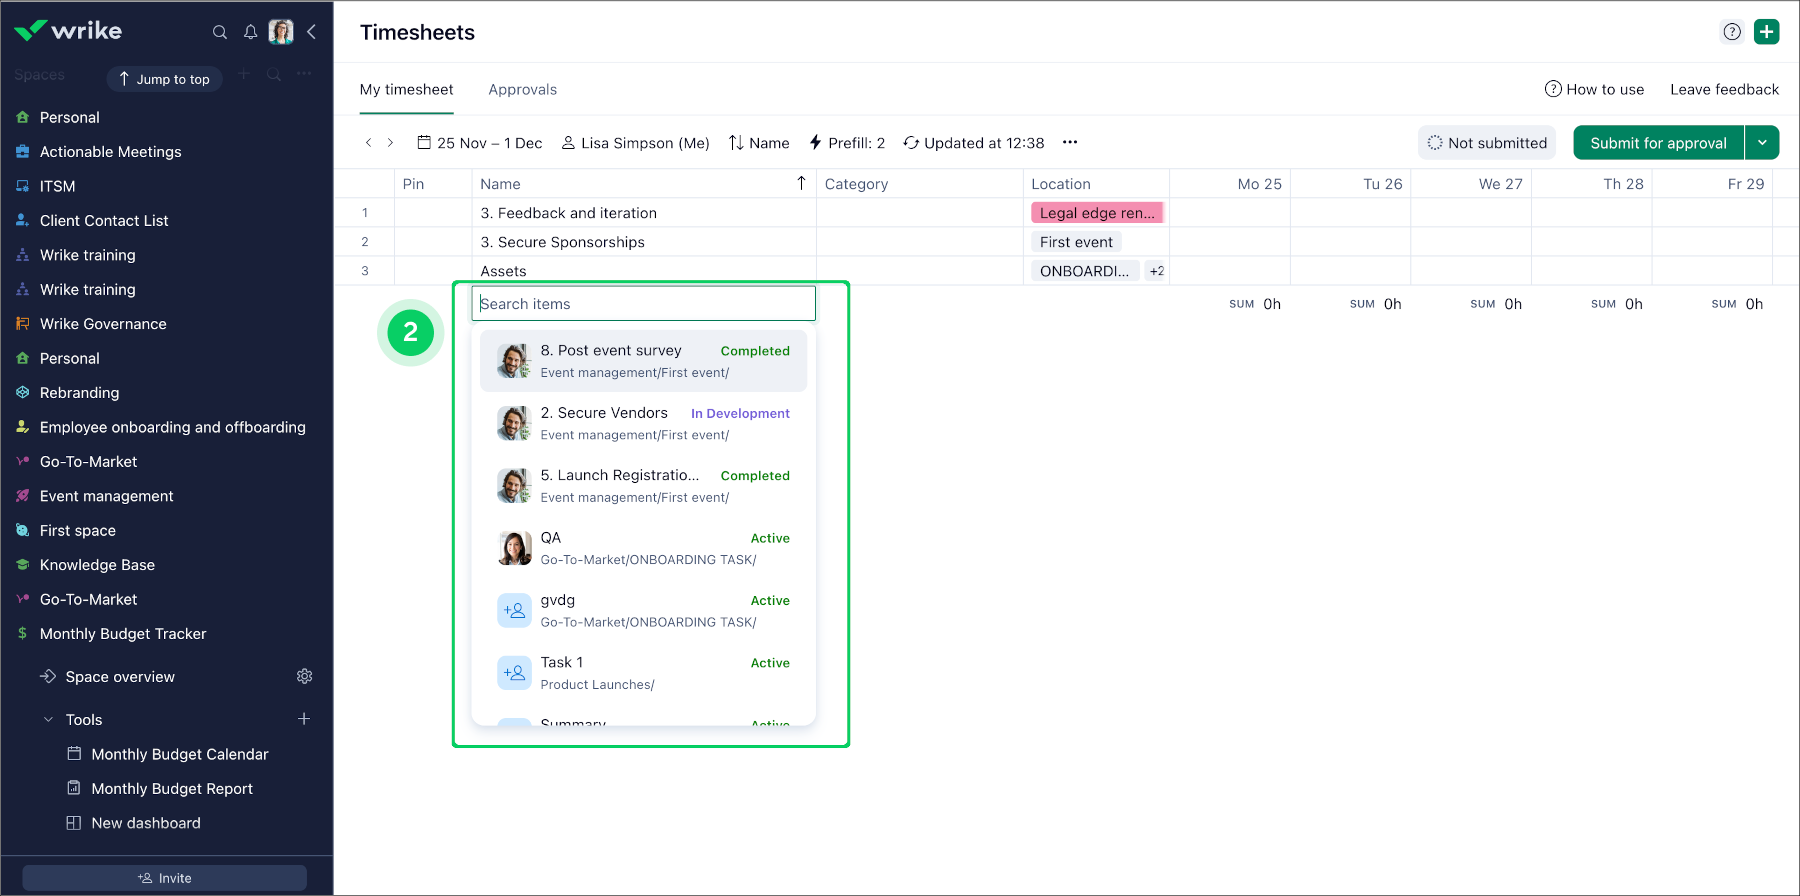Open the Leave feedback link
The width and height of the screenshot is (1800, 896).
[1724, 90]
